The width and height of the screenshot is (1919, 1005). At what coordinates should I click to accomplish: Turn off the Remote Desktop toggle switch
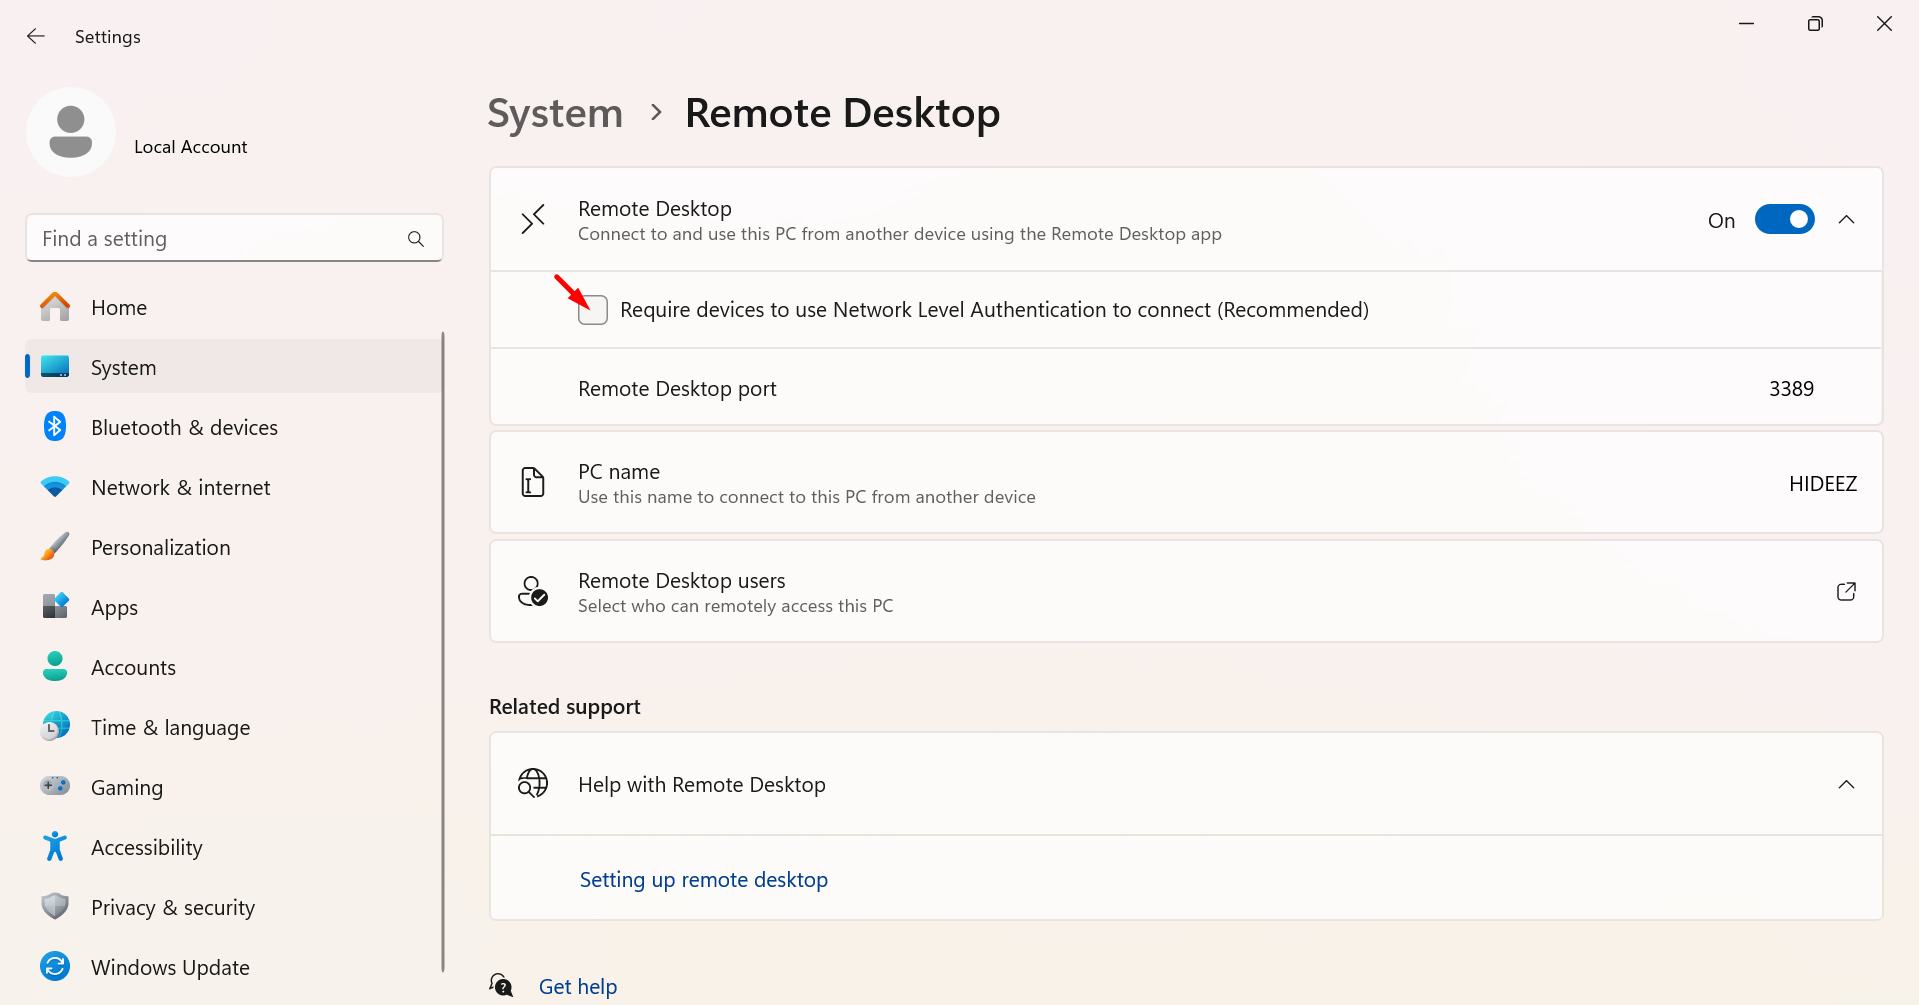(1784, 220)
